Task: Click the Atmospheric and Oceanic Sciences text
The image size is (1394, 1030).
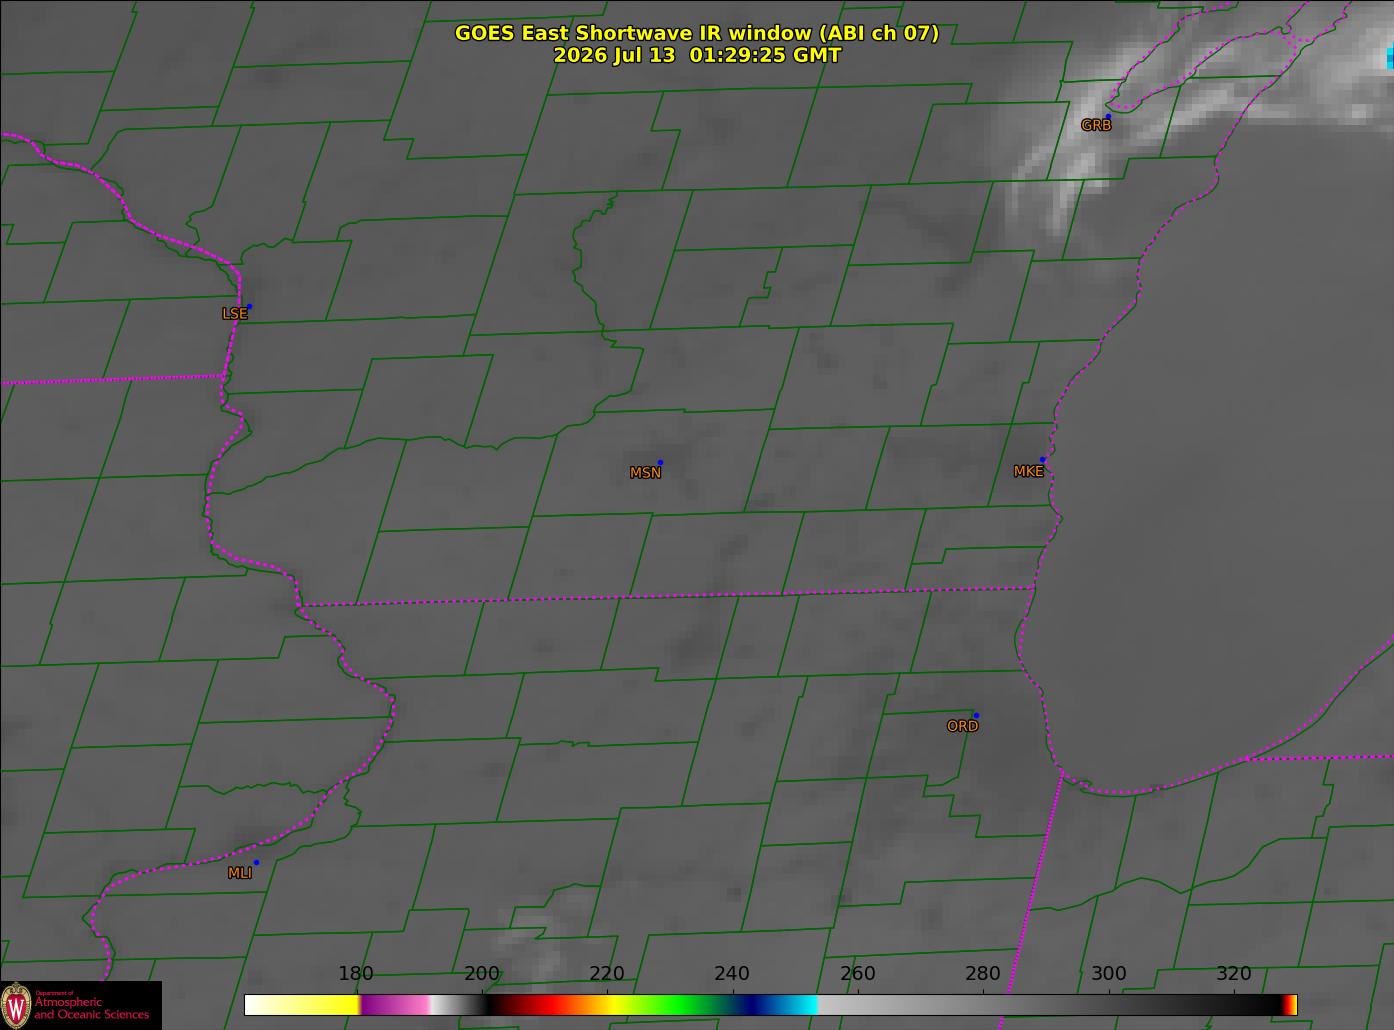Action: 91,1008
